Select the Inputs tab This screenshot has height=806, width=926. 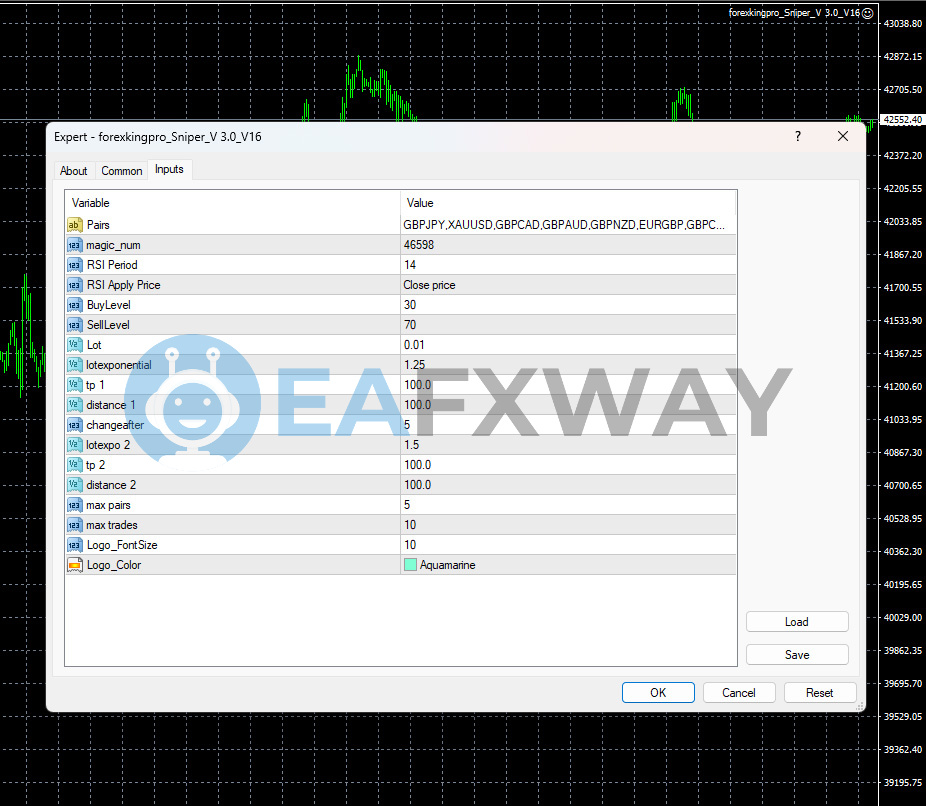169,170
